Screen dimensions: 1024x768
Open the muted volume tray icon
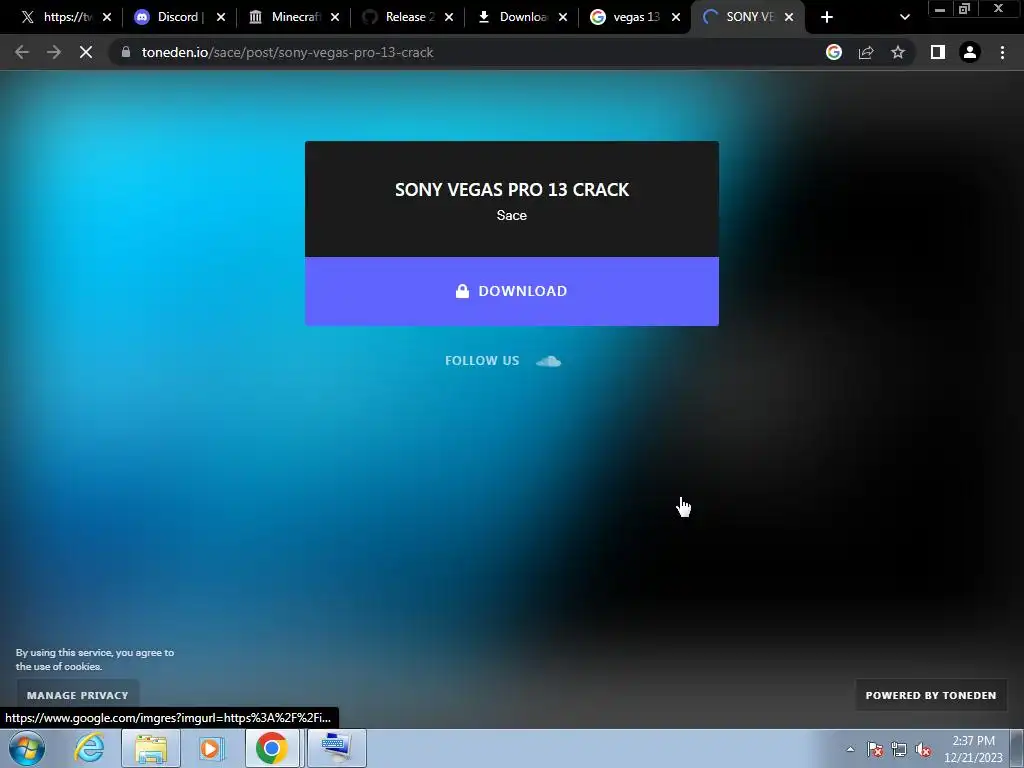(923, 750)
